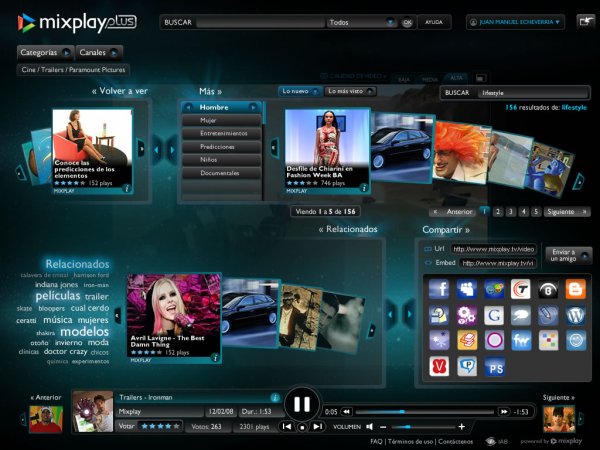600x450 pixels.
Task: Show info for Avril Lavigne video
Action: (x=215, y=358)
